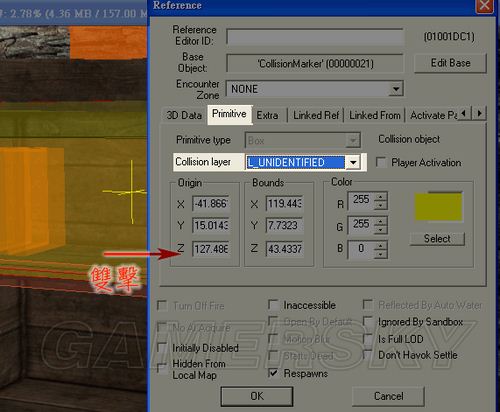Screen dimensions: 500x412
Task: Toggle the Respawns checkbox
Action: (273, 373)
